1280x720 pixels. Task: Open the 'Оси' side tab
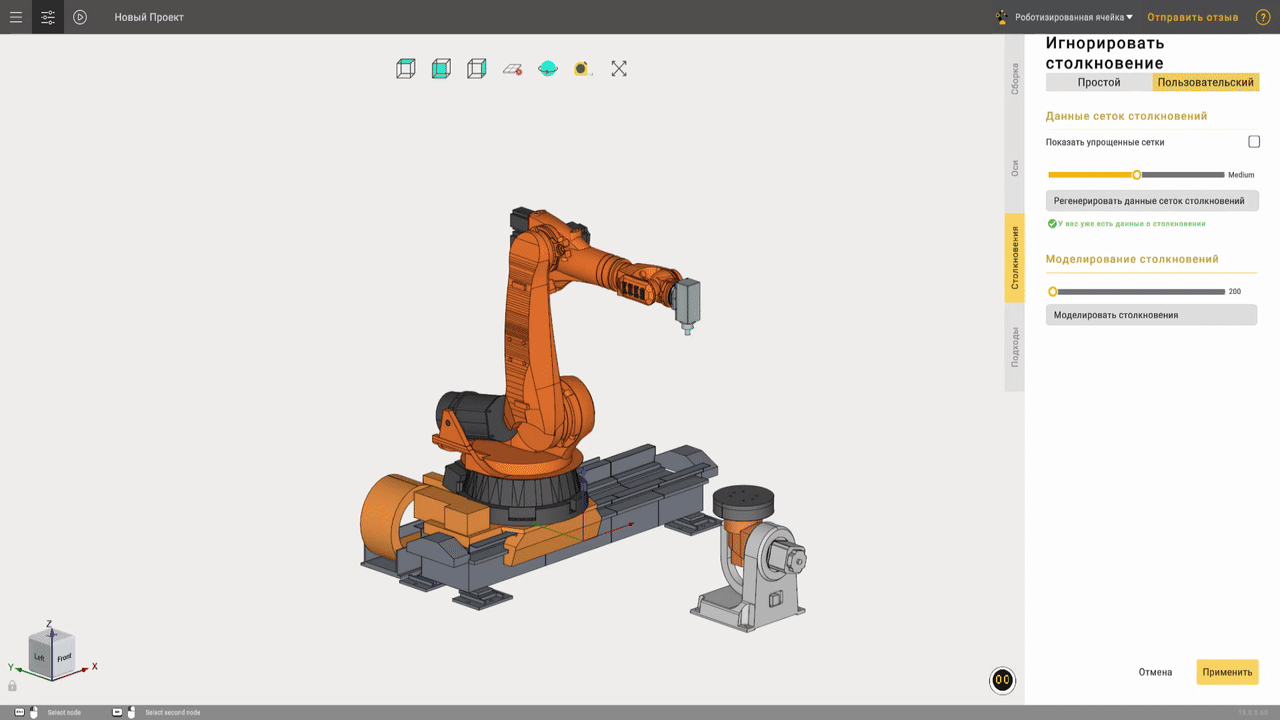coord(1015,168)
